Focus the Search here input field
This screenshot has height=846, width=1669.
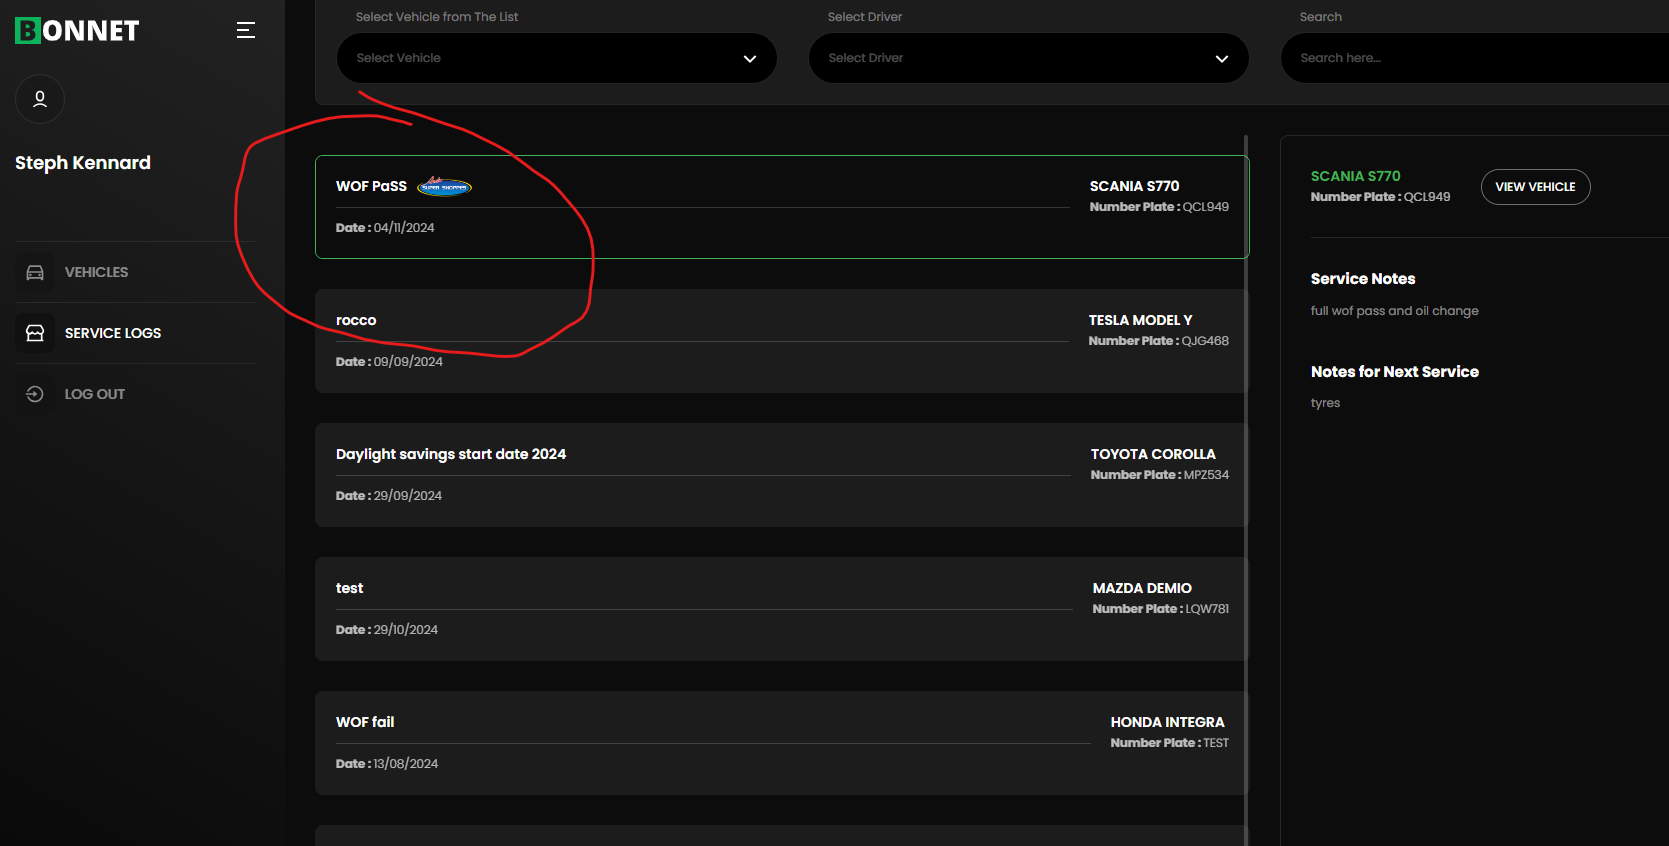pos(1470,58)
